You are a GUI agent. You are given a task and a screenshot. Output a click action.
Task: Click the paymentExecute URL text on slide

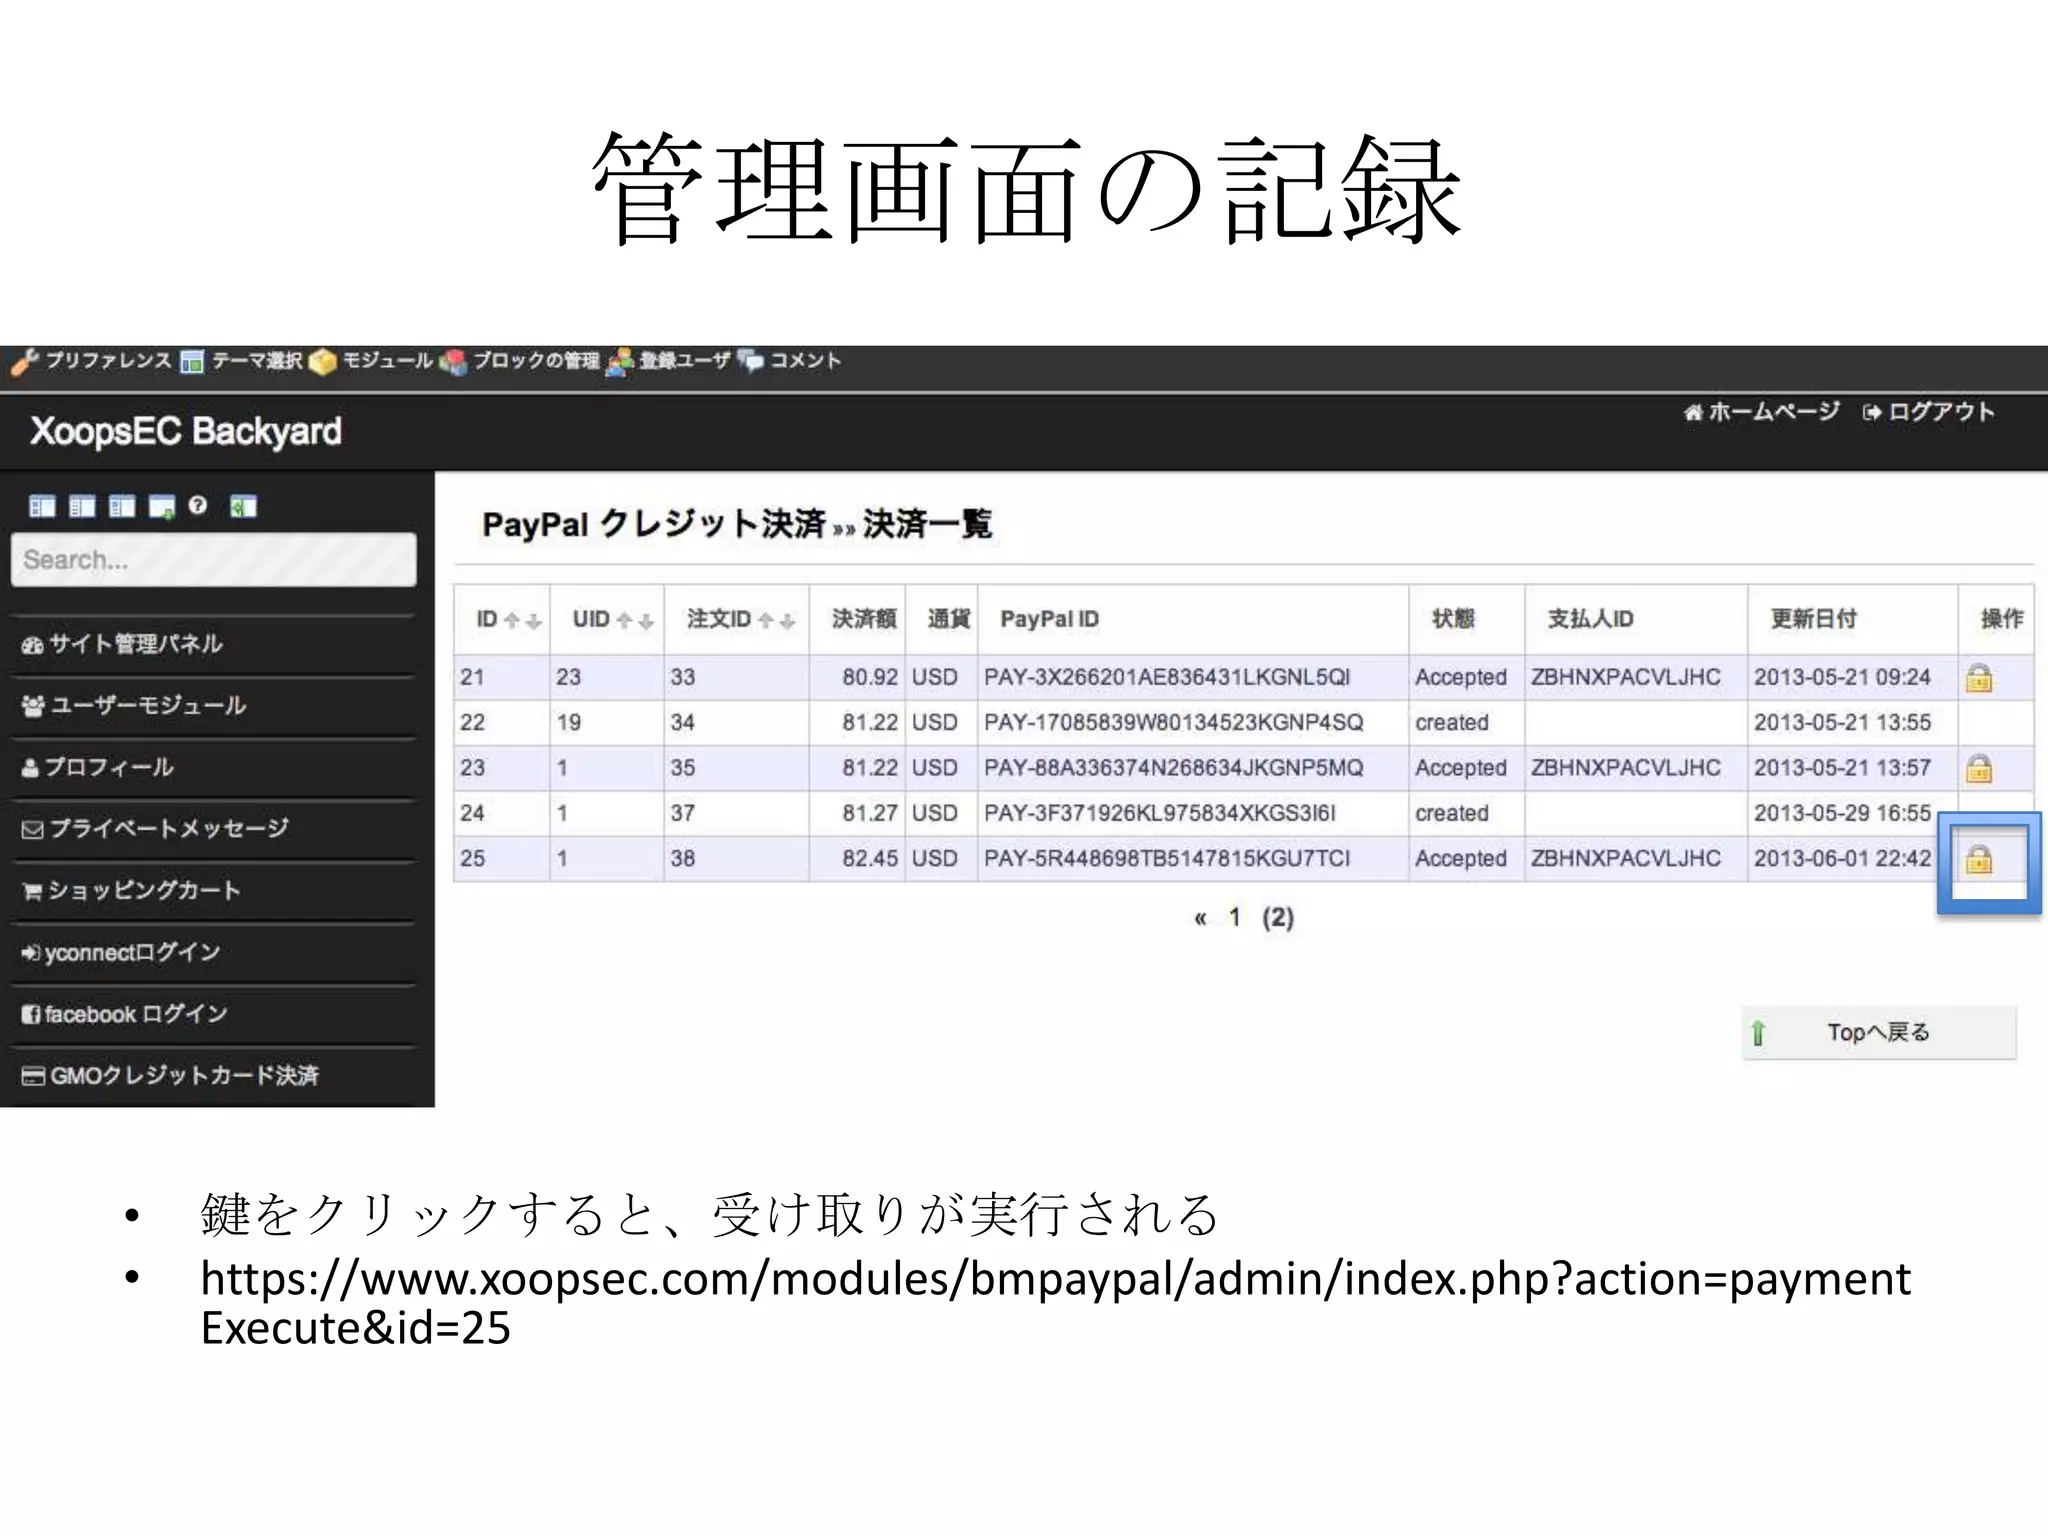(x=1055, y=1303)
